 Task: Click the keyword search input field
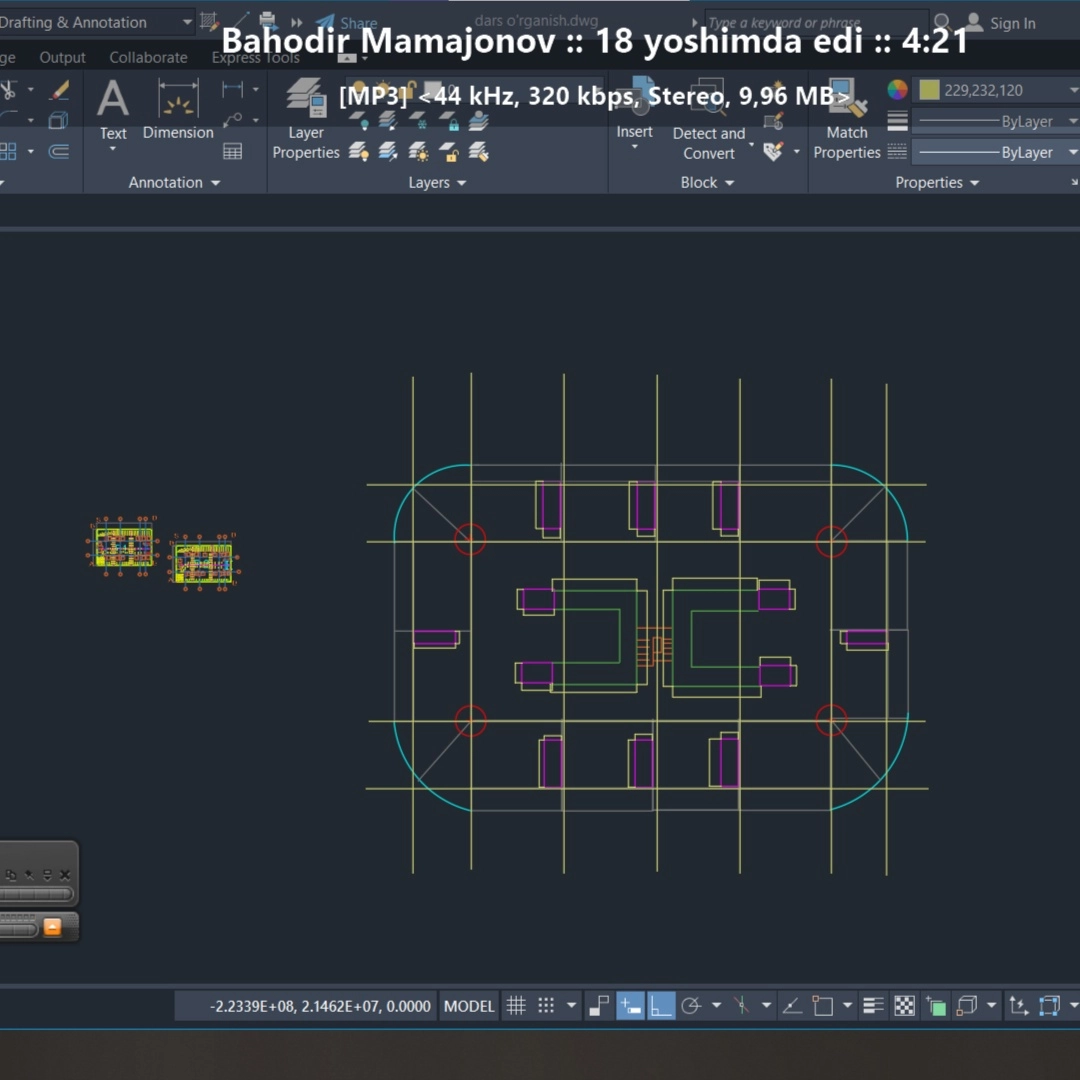pyautogui.click(x=816, y=23)
